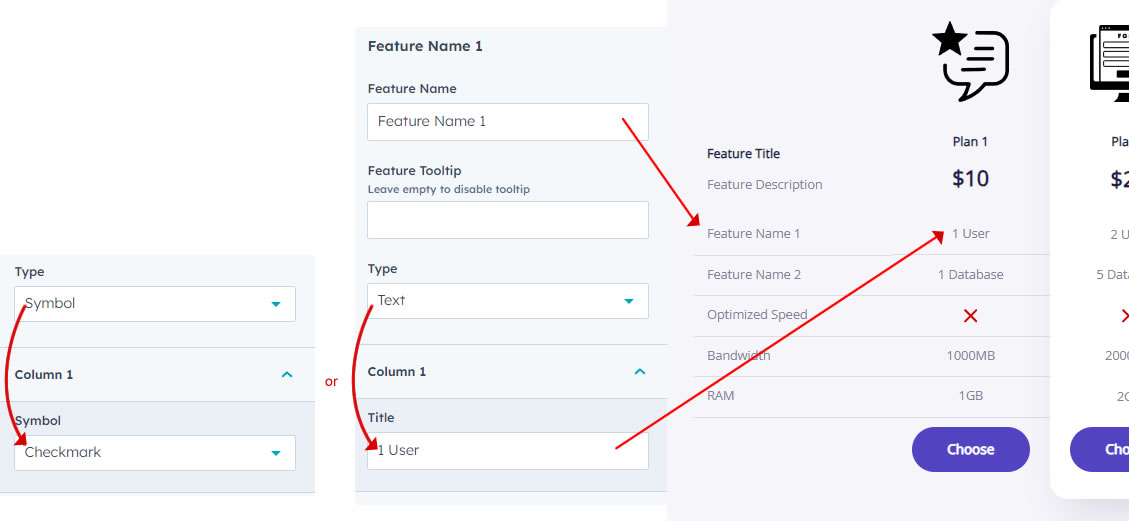The height and width of the screenshot is (521, 1129).
Task: Click the empty Feature Tooltip input field
Action: [x=507, y=220]
